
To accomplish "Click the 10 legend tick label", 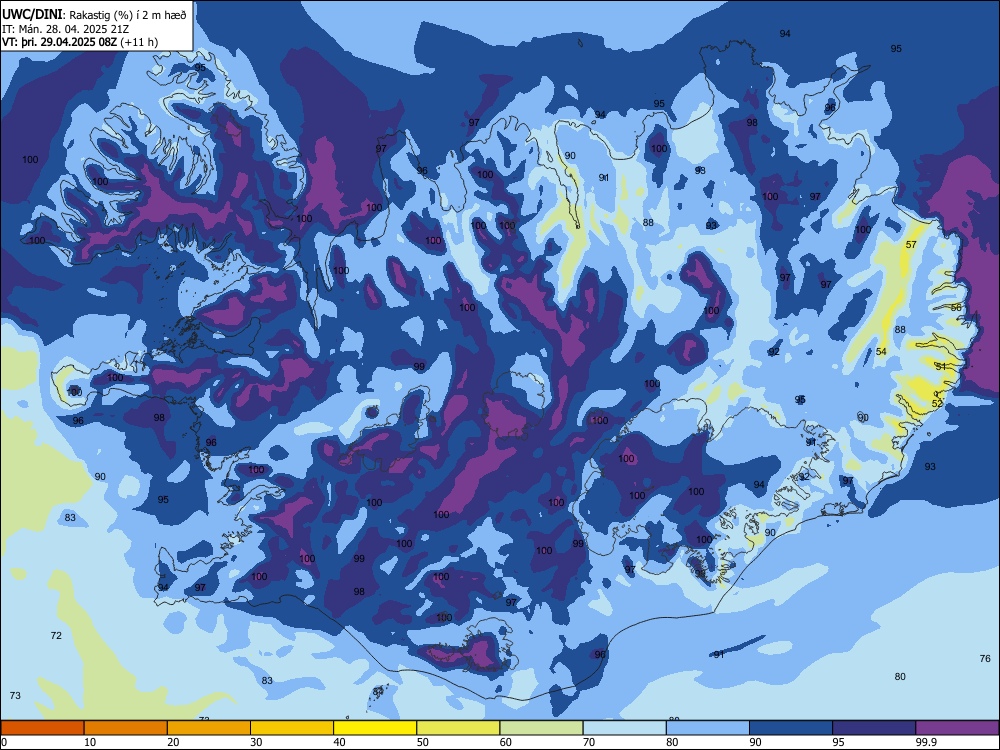I will pyautogui.click(x=90, y=742).
